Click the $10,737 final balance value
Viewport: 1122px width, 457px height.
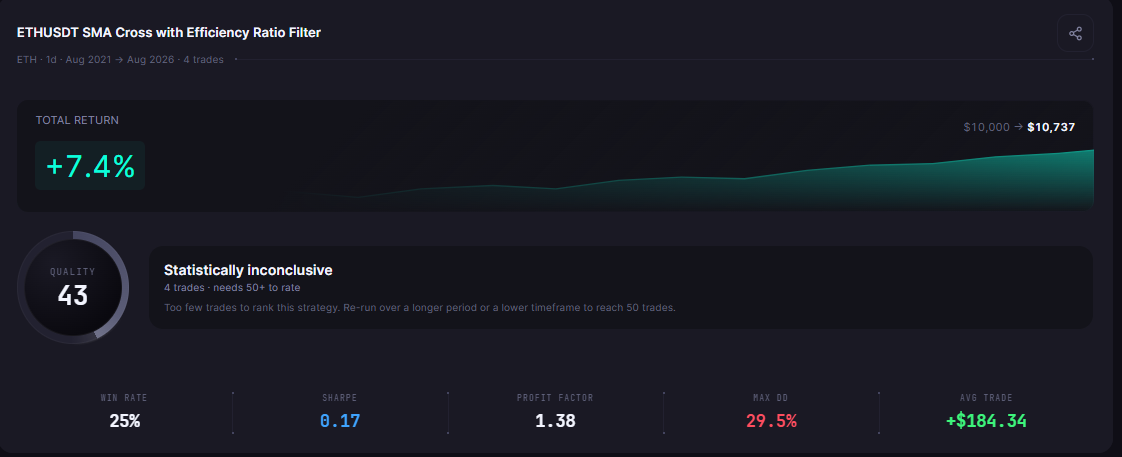pos(1051,127)
